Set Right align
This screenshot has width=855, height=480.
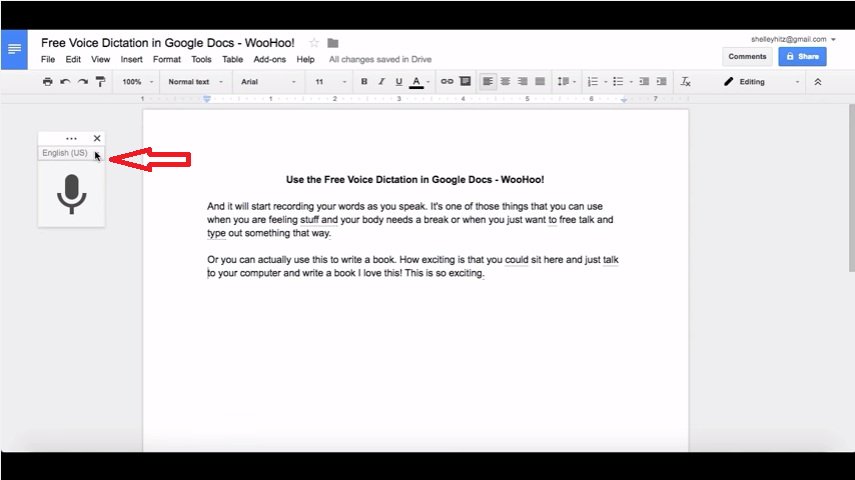(523, 82)
